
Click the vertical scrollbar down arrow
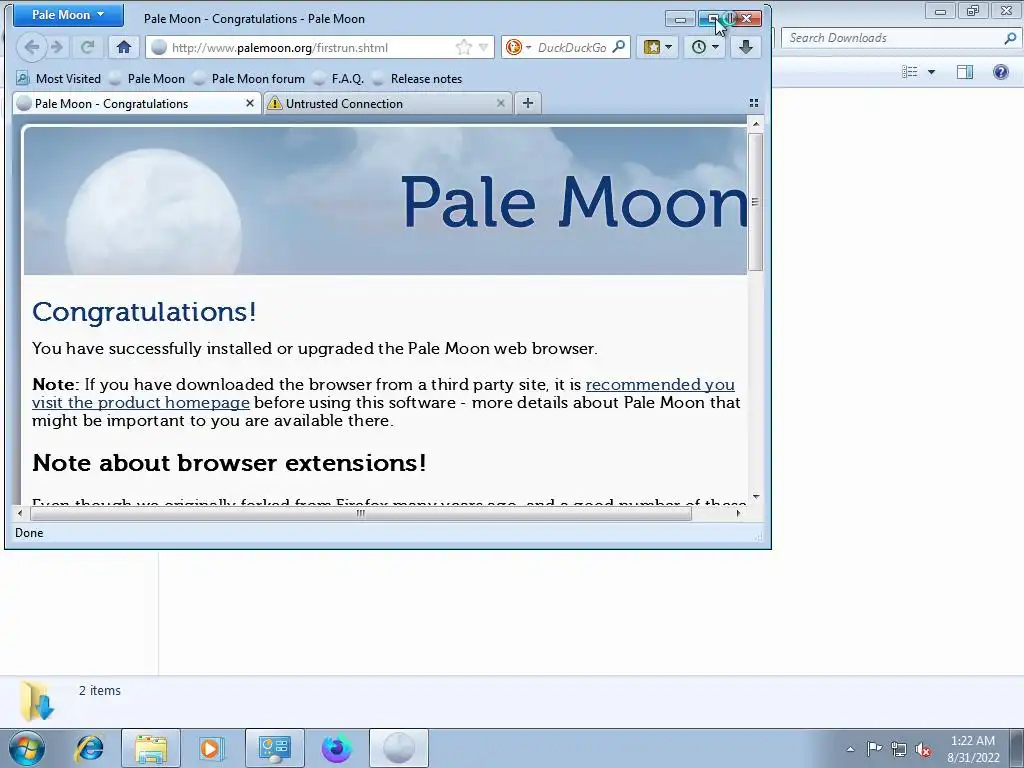pyautogui.click(x=756, y=497)
